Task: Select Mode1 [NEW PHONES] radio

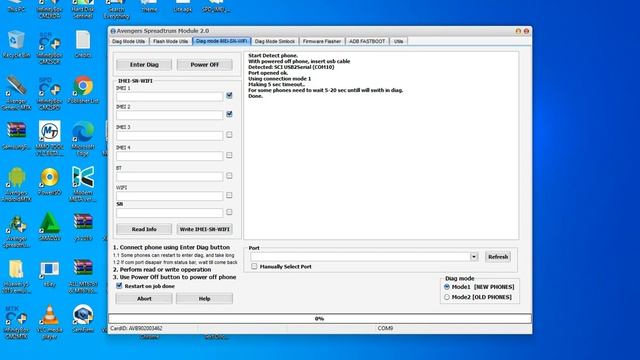Action: point(447,287)
